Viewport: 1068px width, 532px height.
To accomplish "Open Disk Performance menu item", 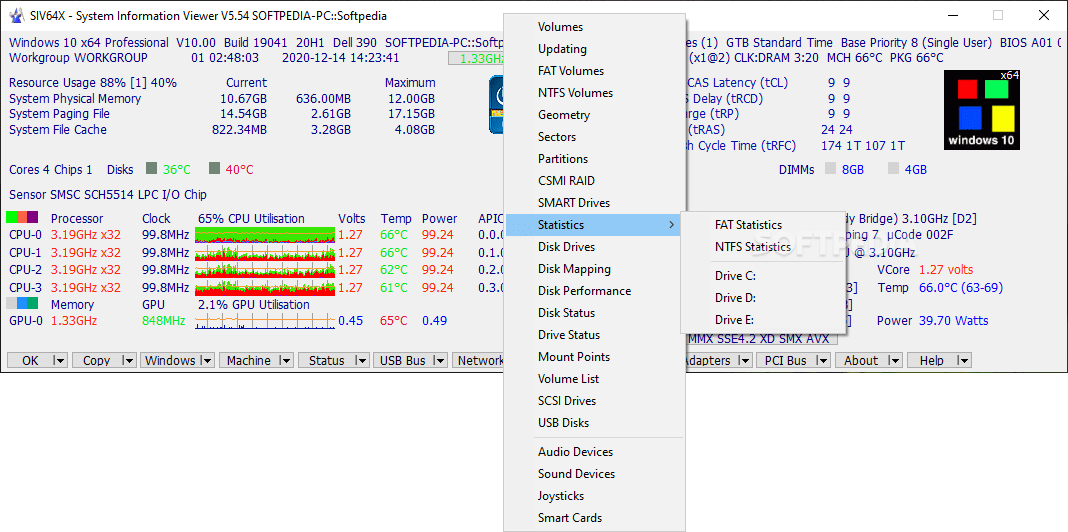I will (593, 291).
